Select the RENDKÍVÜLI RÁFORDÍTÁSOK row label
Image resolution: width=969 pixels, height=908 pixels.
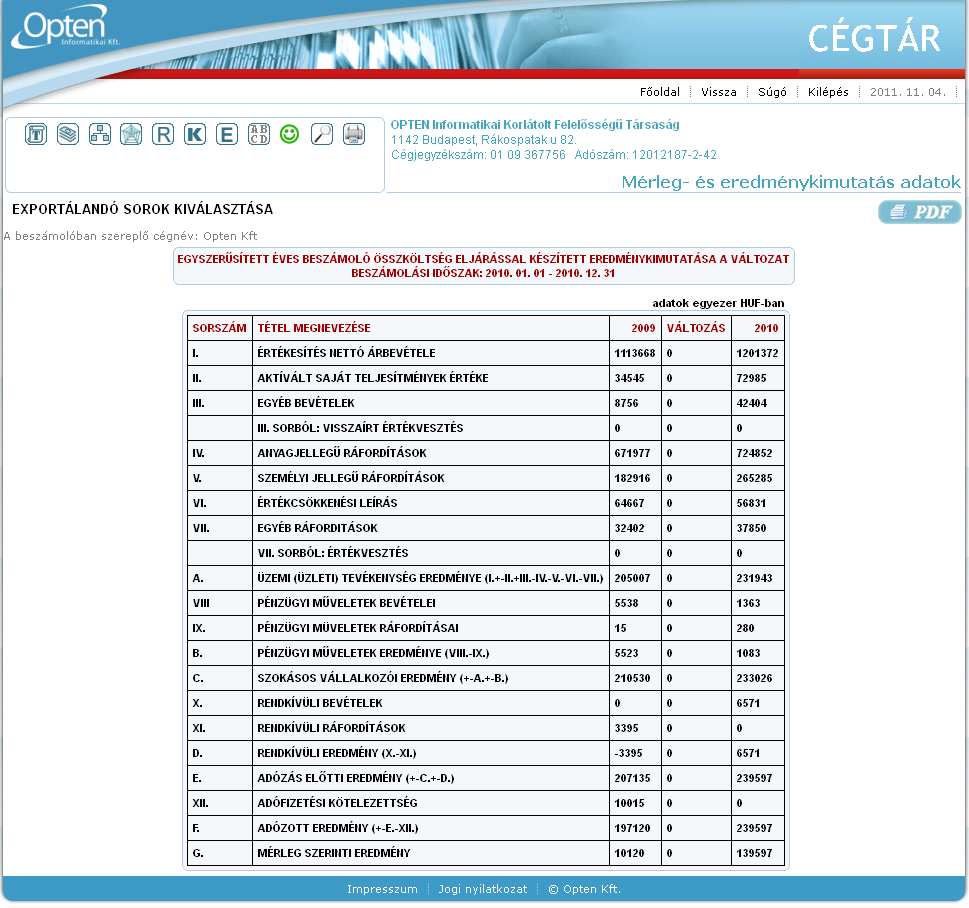tap(331, 728)
